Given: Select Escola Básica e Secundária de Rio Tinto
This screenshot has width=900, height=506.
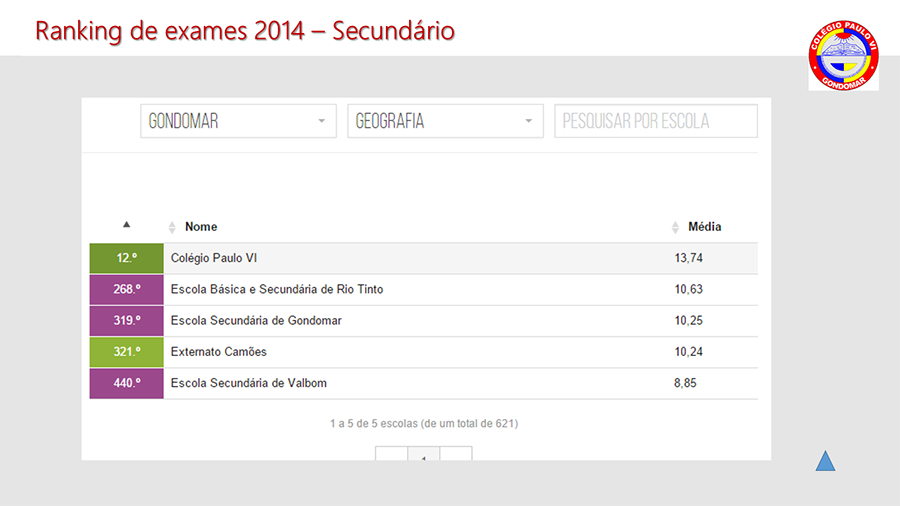Looking at the screenshot, I should (x=424, y=289).
